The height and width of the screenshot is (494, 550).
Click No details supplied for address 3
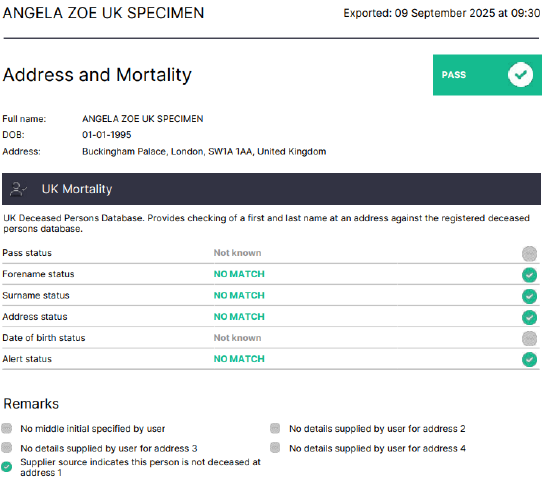coord(109,448)
